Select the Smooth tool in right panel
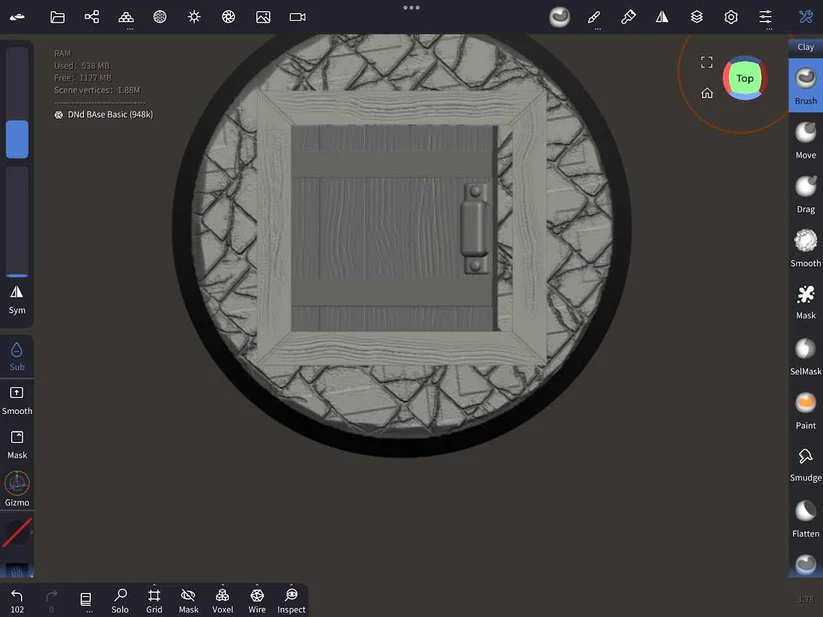 pyautogui.click(x=806, y=248)
